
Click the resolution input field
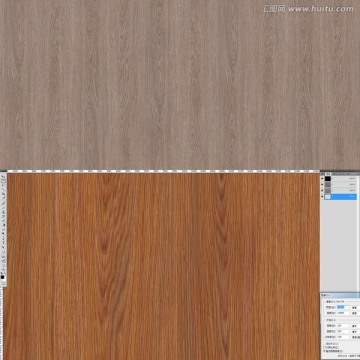(x=343, y=337)
